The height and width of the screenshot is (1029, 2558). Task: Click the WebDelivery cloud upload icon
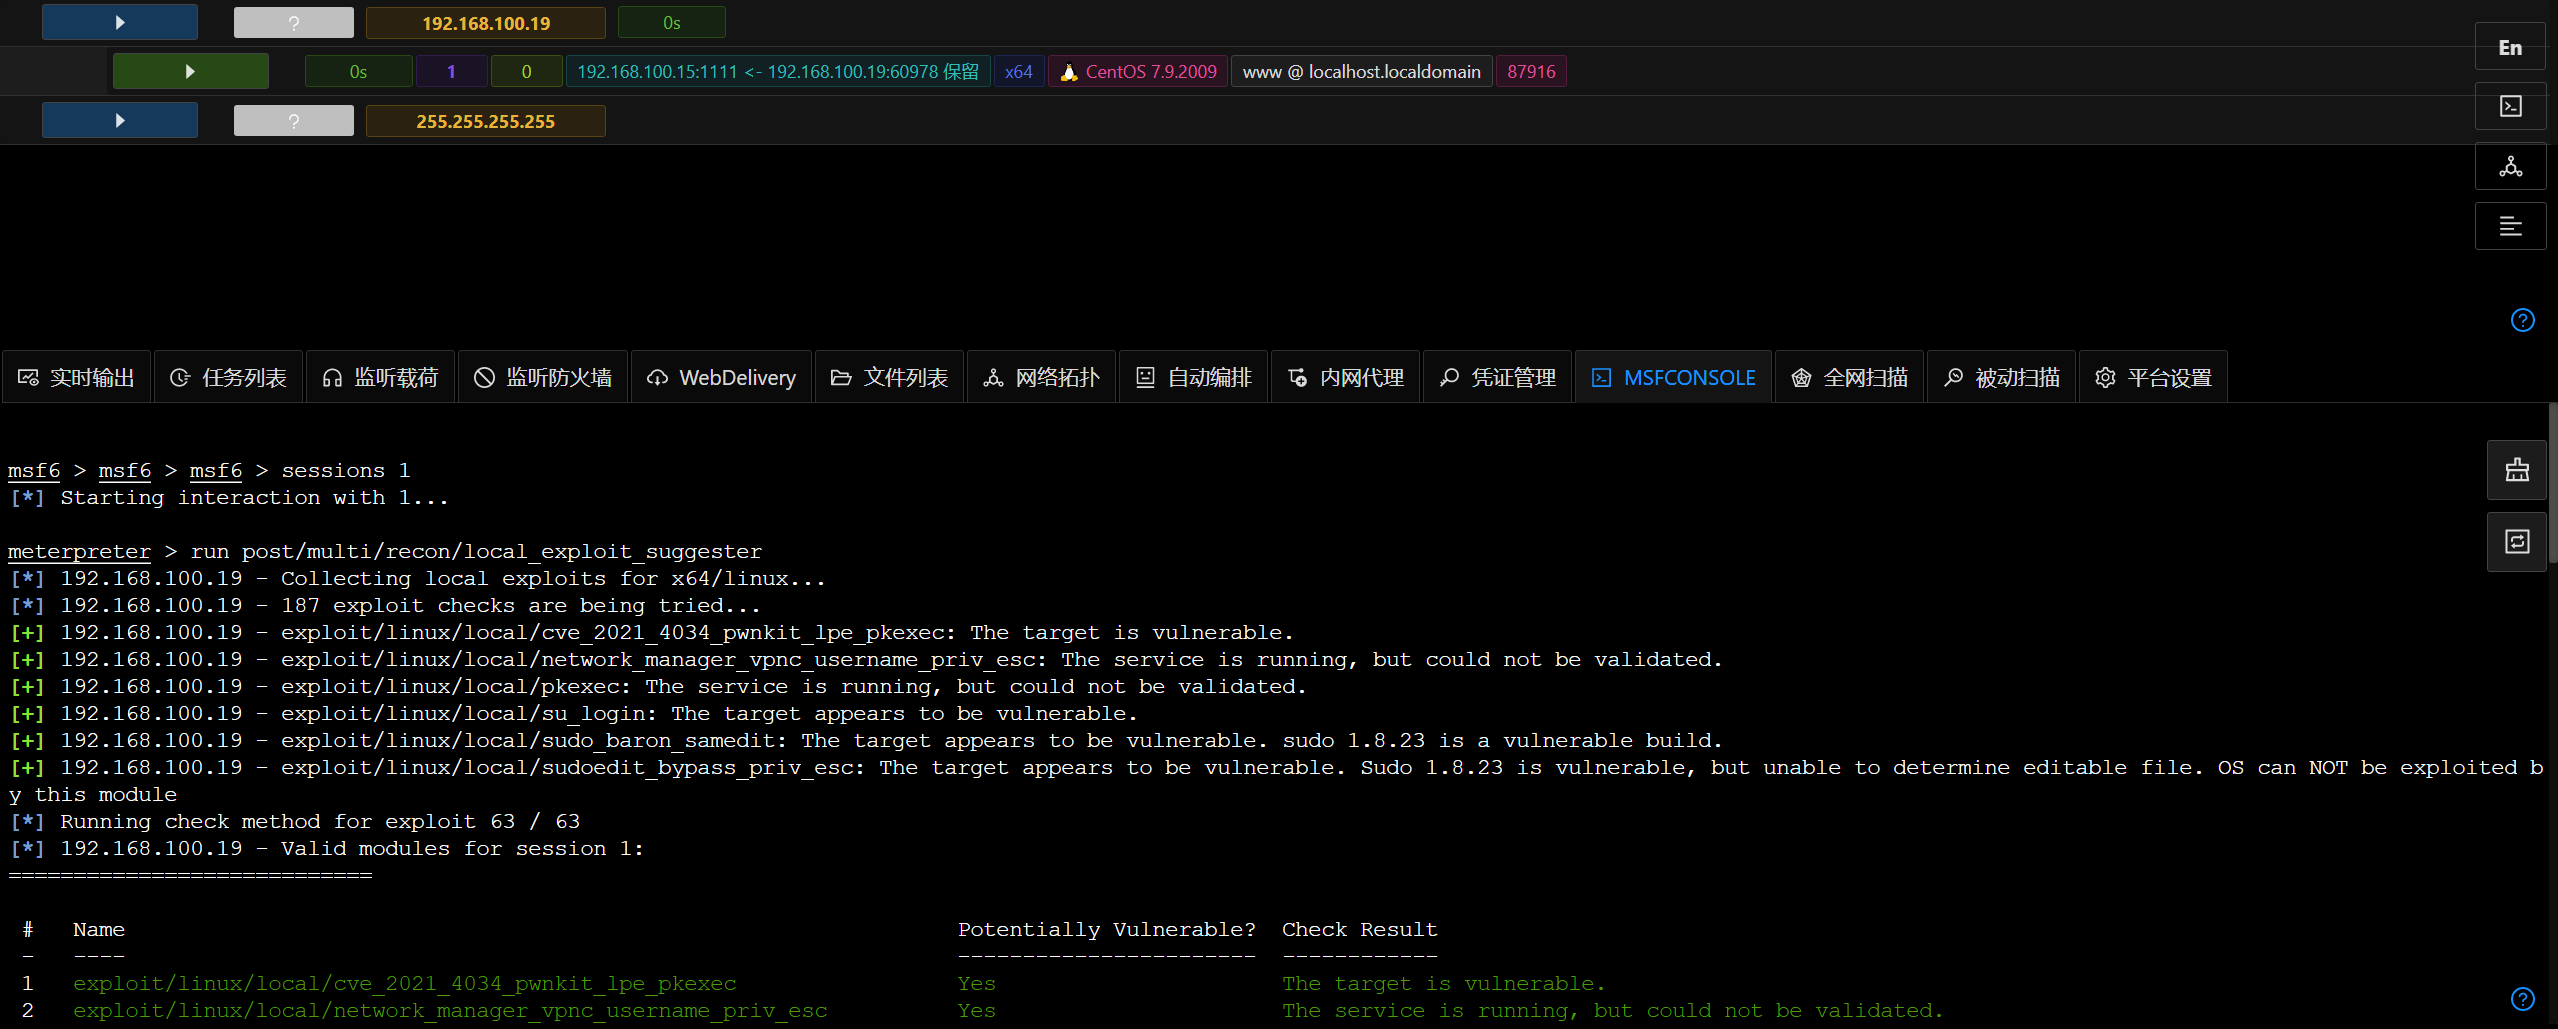click(657, 377)
